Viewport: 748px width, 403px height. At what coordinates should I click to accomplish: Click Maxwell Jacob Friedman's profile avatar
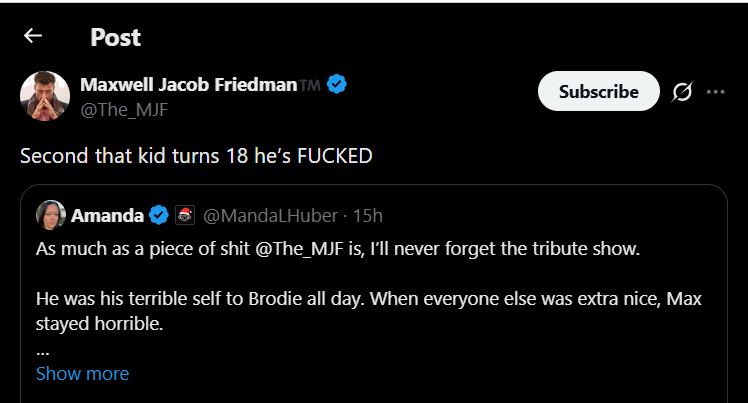click(x=44, y=96)
